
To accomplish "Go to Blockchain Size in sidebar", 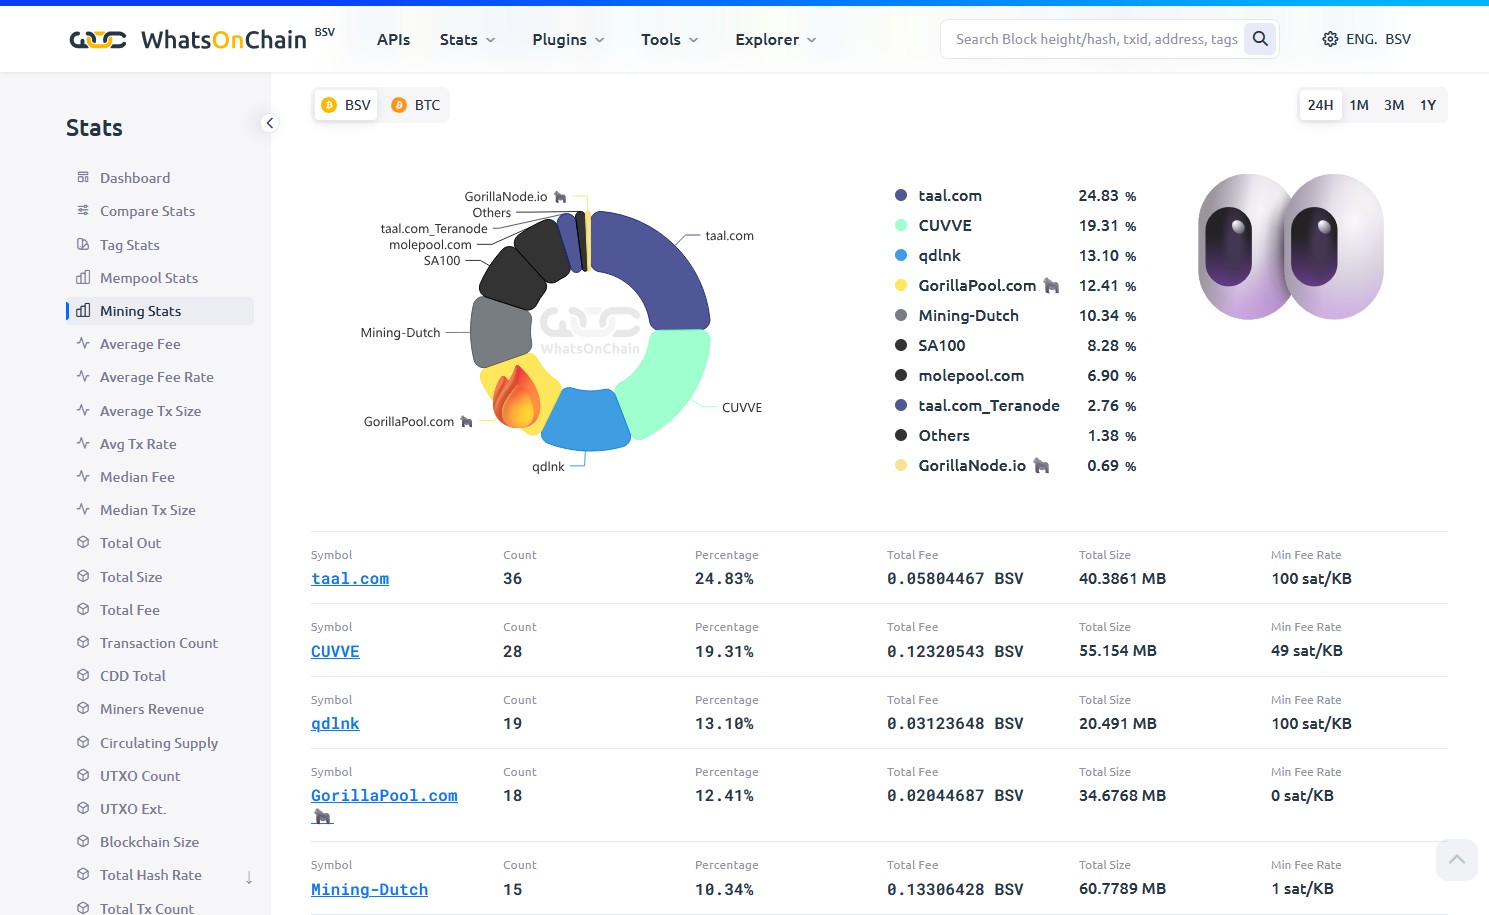I will coord(149,842).
